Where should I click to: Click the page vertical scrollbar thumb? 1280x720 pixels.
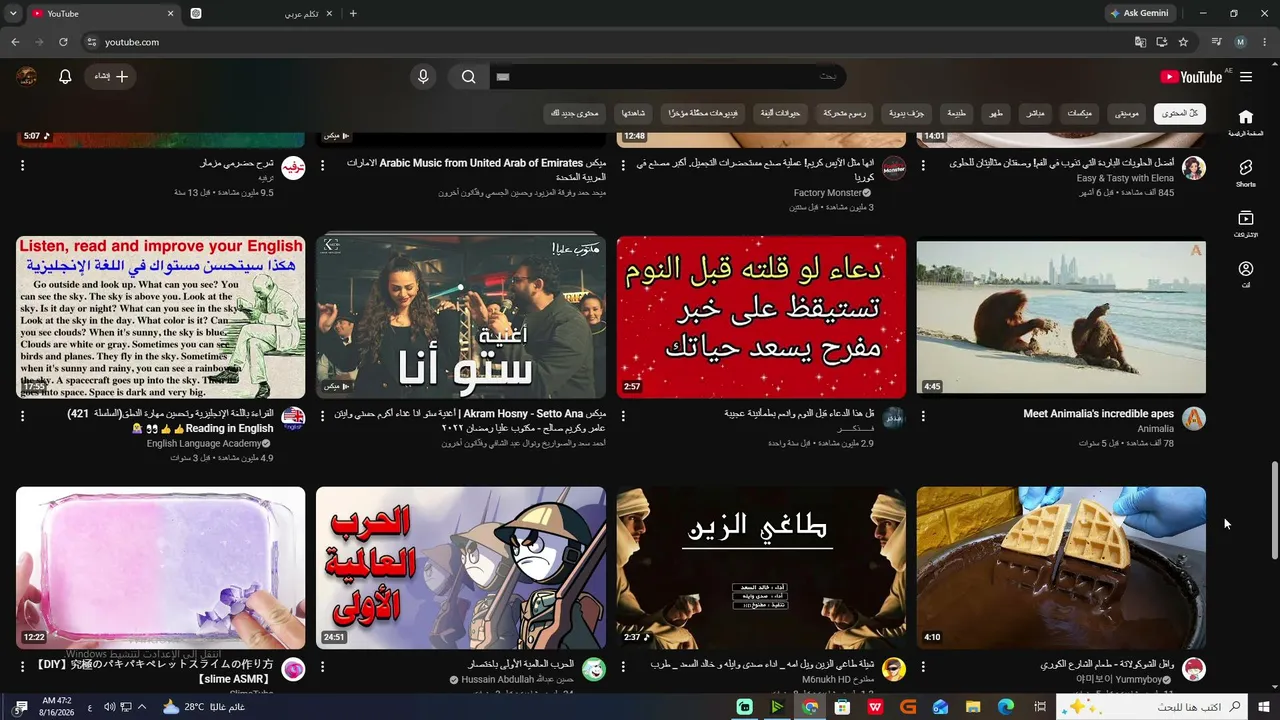point(1274,510)
